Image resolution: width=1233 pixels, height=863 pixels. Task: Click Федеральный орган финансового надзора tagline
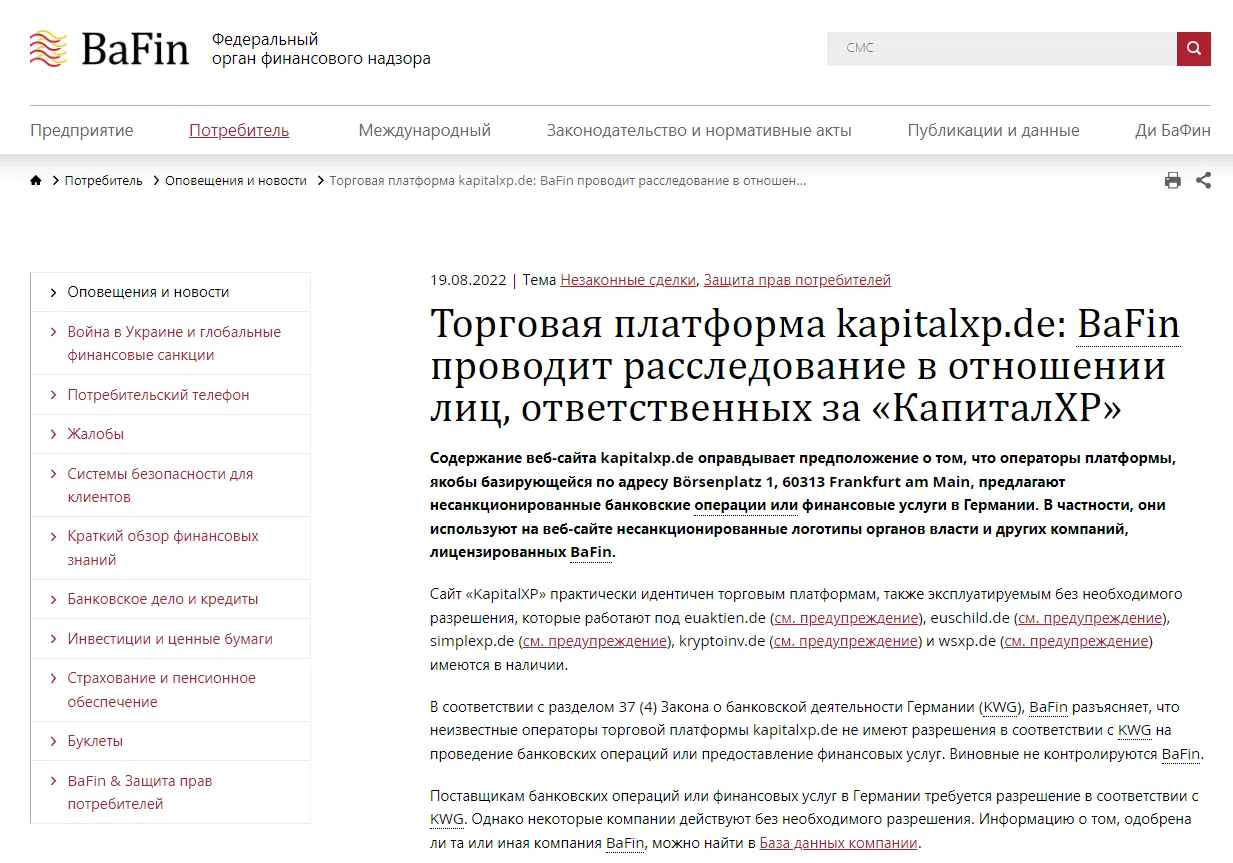321,49
